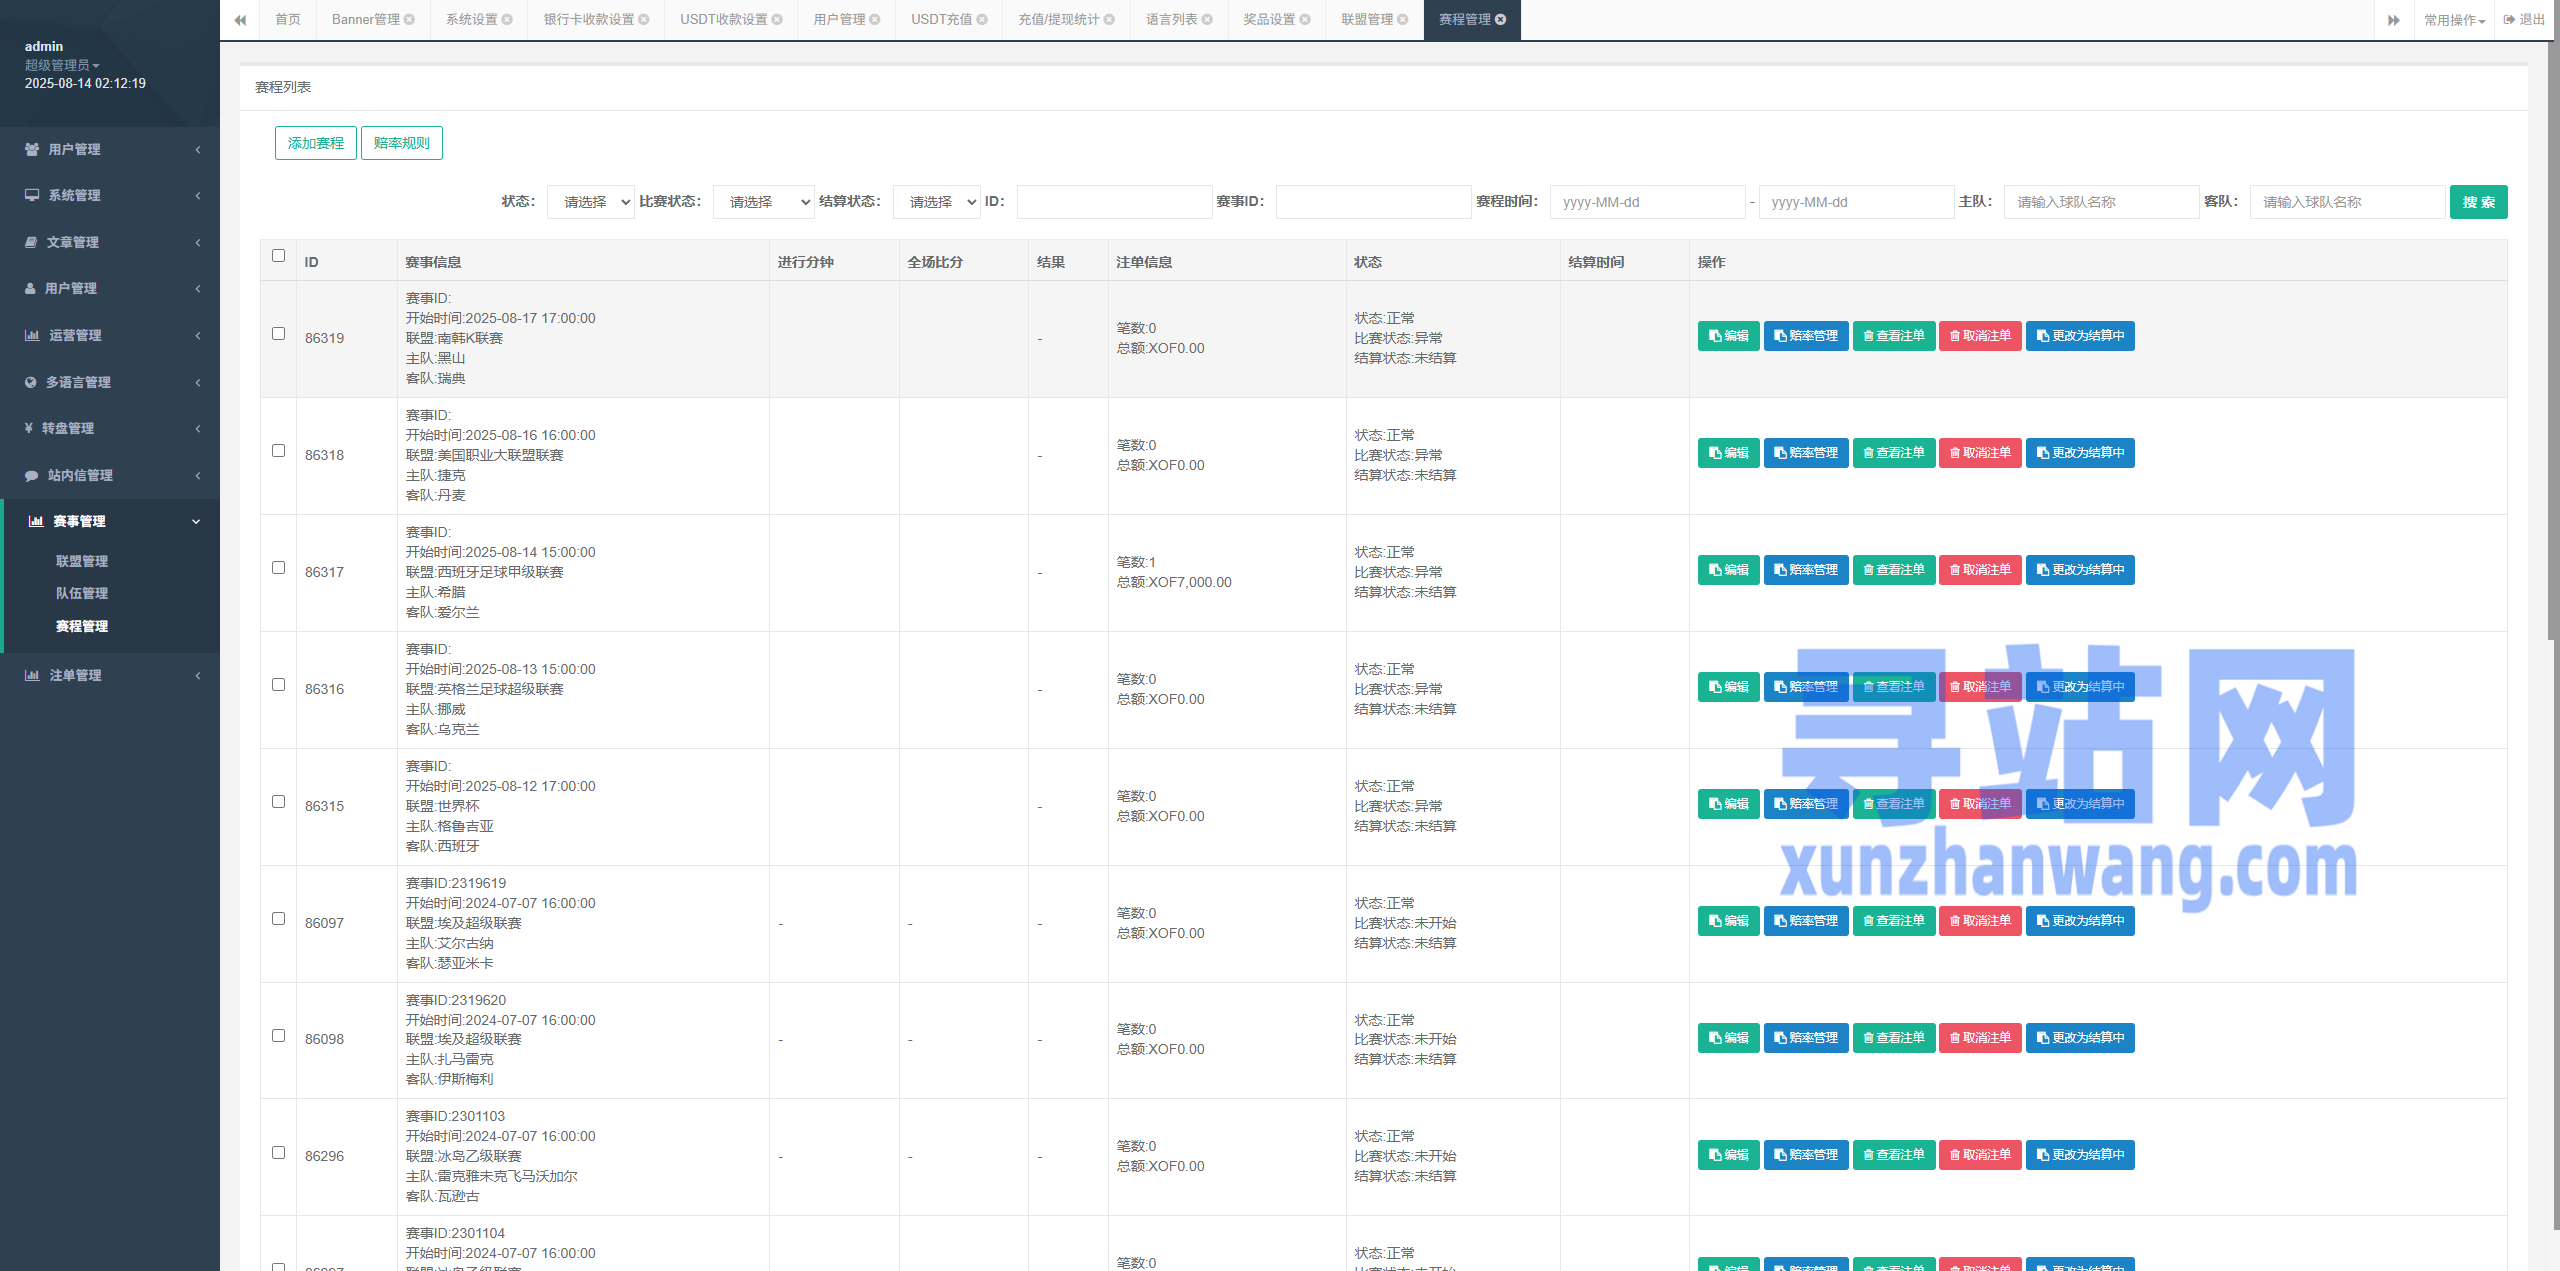Check the row checkbox for ID 86316
Screen dimensions: 2560x1271
279,685
